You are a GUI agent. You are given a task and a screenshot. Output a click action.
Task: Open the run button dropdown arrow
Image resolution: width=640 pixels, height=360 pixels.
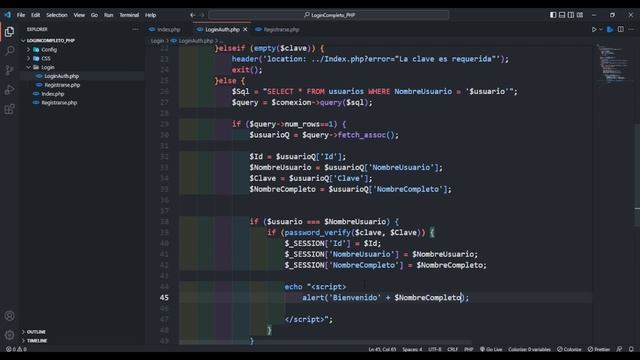click(600, 29)
